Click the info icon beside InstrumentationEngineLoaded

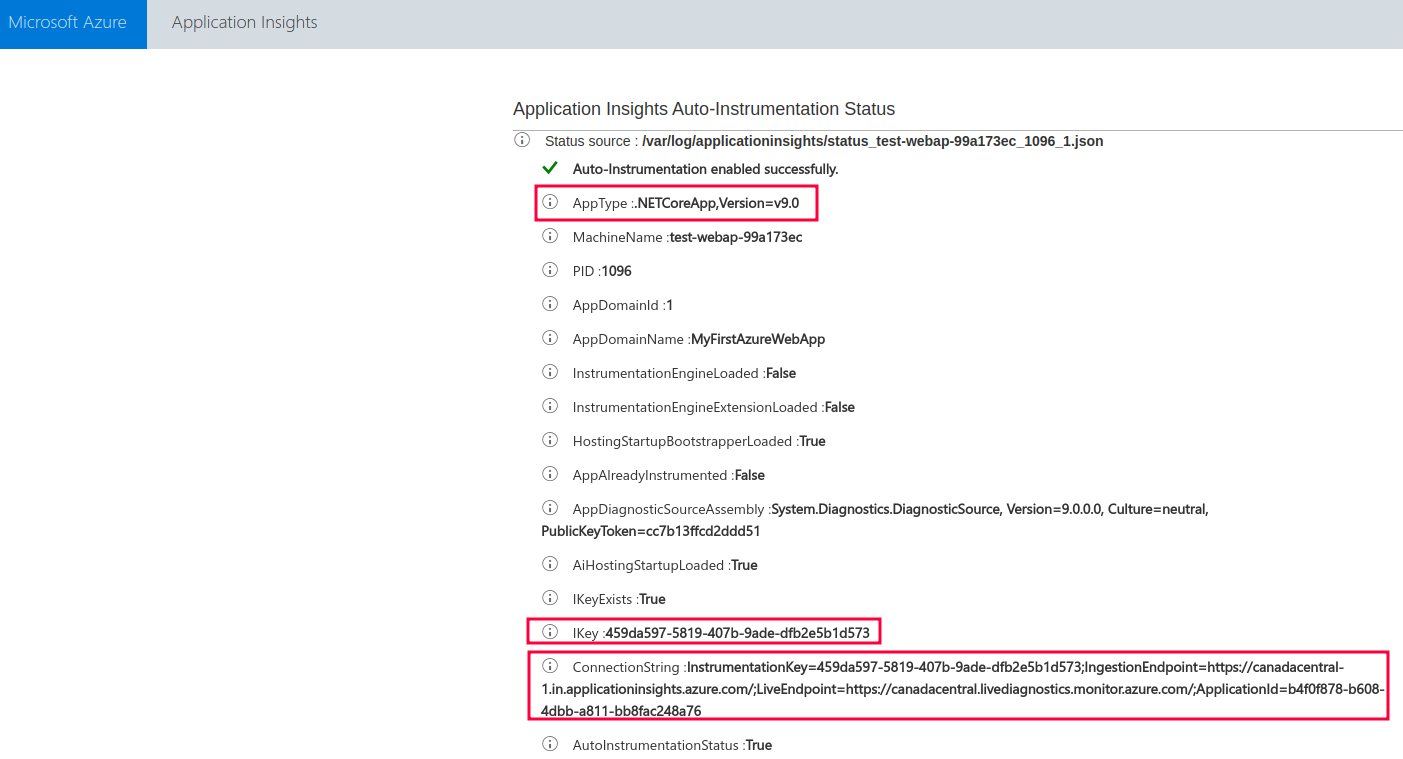pyautogui.click(x=549, y=372)
